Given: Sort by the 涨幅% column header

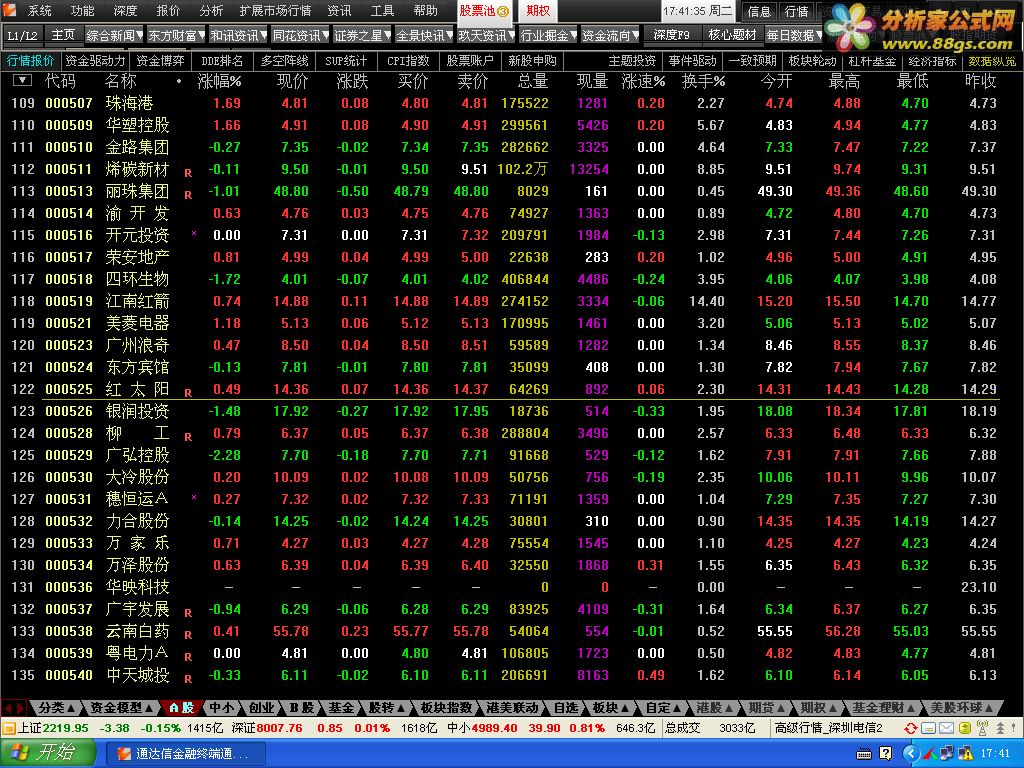Looking at the screenshot, I should pyautogui.click(x=219, y=81).
